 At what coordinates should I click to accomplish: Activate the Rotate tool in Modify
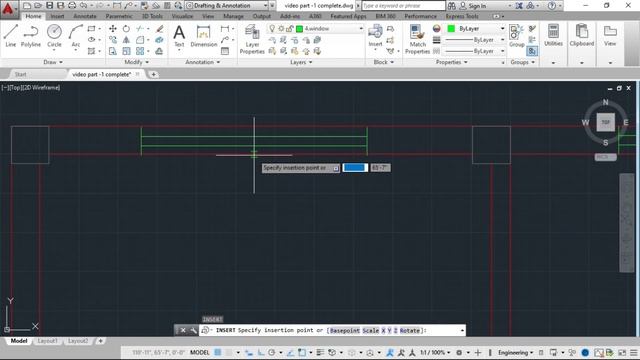click(126, 29)
